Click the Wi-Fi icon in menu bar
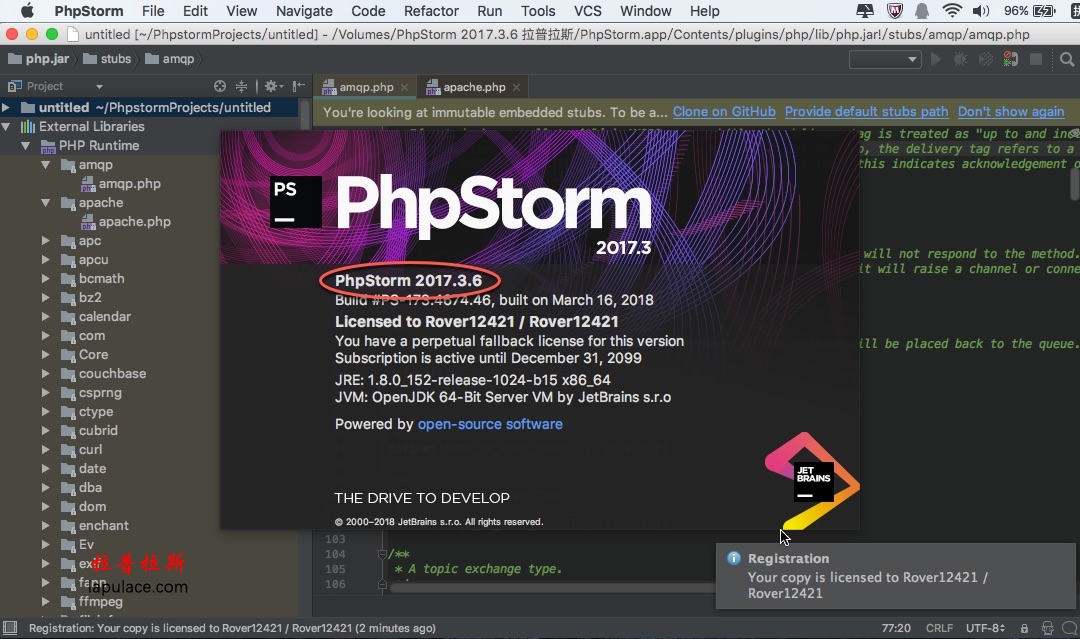Screen dimensions: 1080x639 click(x=952, y=10)
